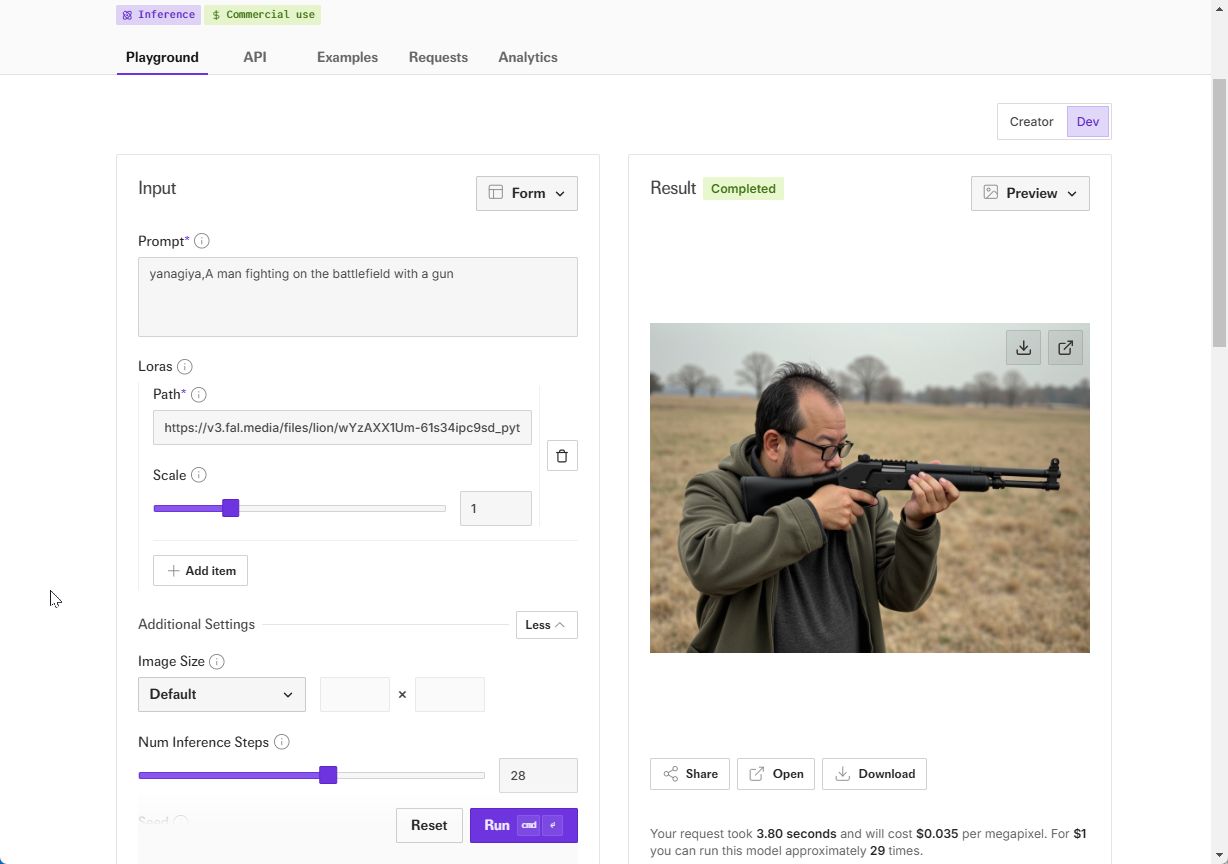1228x864 pixels.
Task: Switch to Dev mode
Action: [1088, 122]
